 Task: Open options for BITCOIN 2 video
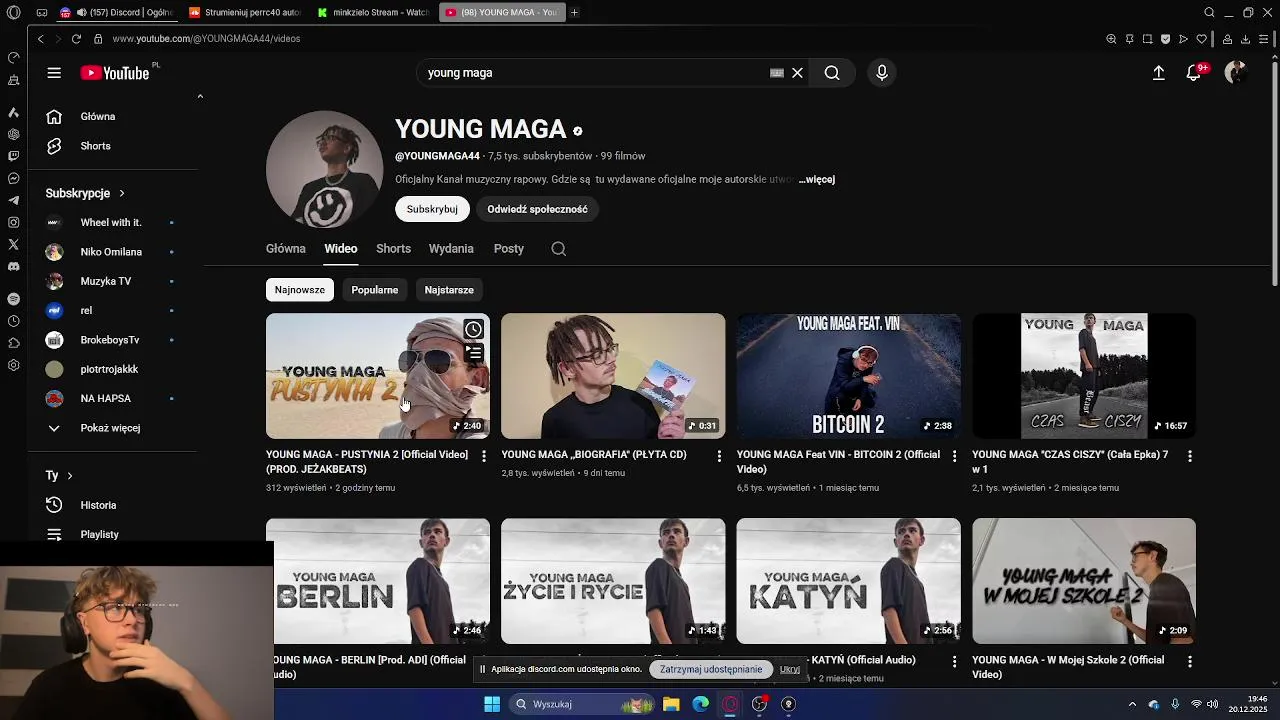[954, 456]
